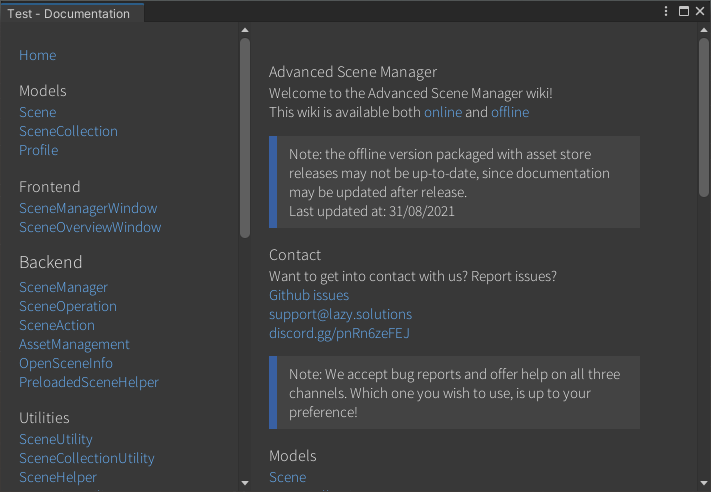Open the SceneOperation page
The width and height of the screenshot is (711, 492).
(x=68, y=307)
